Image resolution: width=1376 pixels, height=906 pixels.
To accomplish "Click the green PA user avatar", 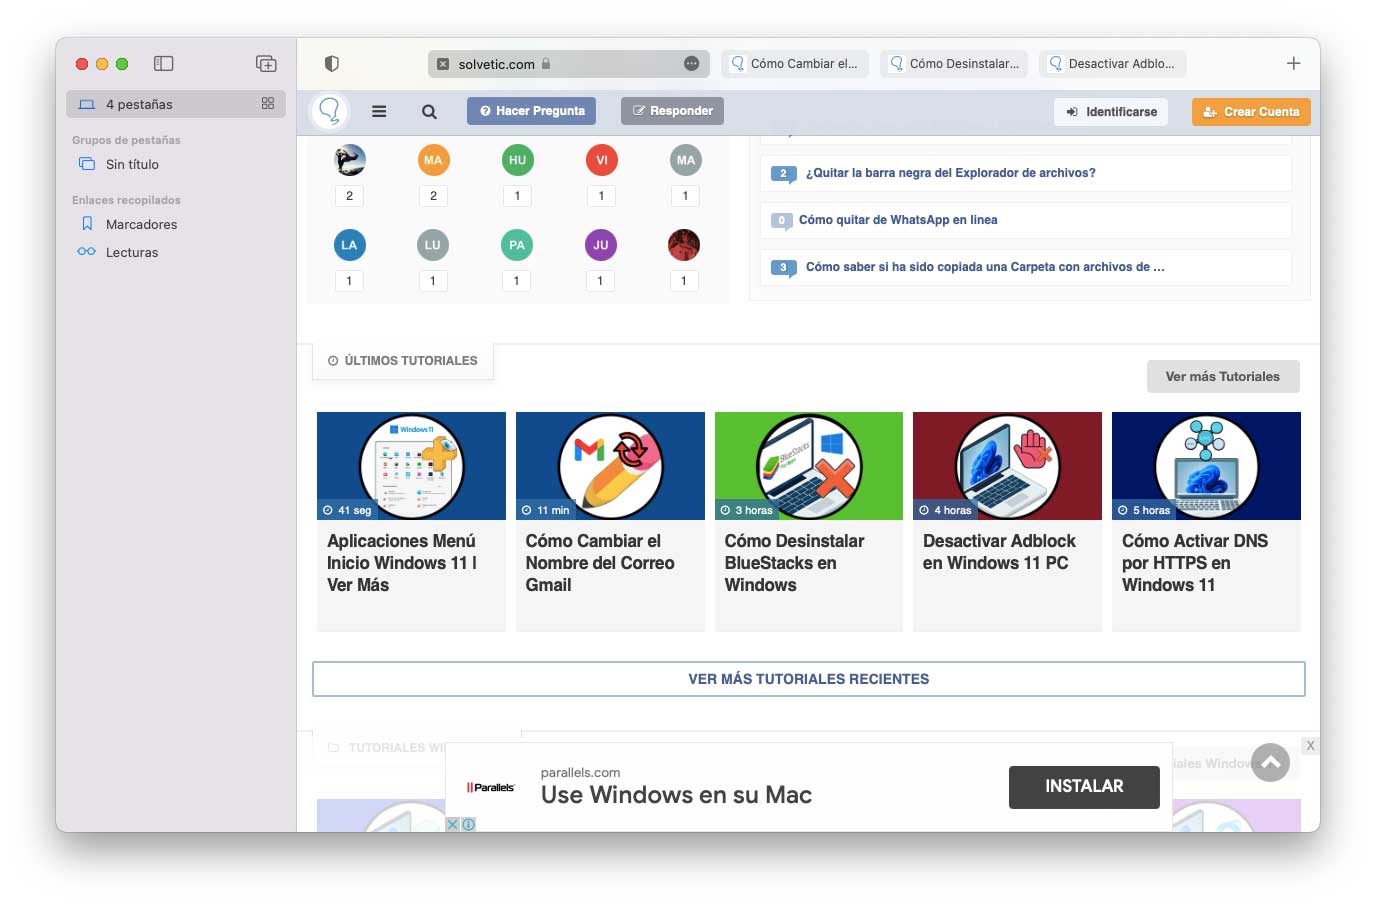I will tap(517, 245).
